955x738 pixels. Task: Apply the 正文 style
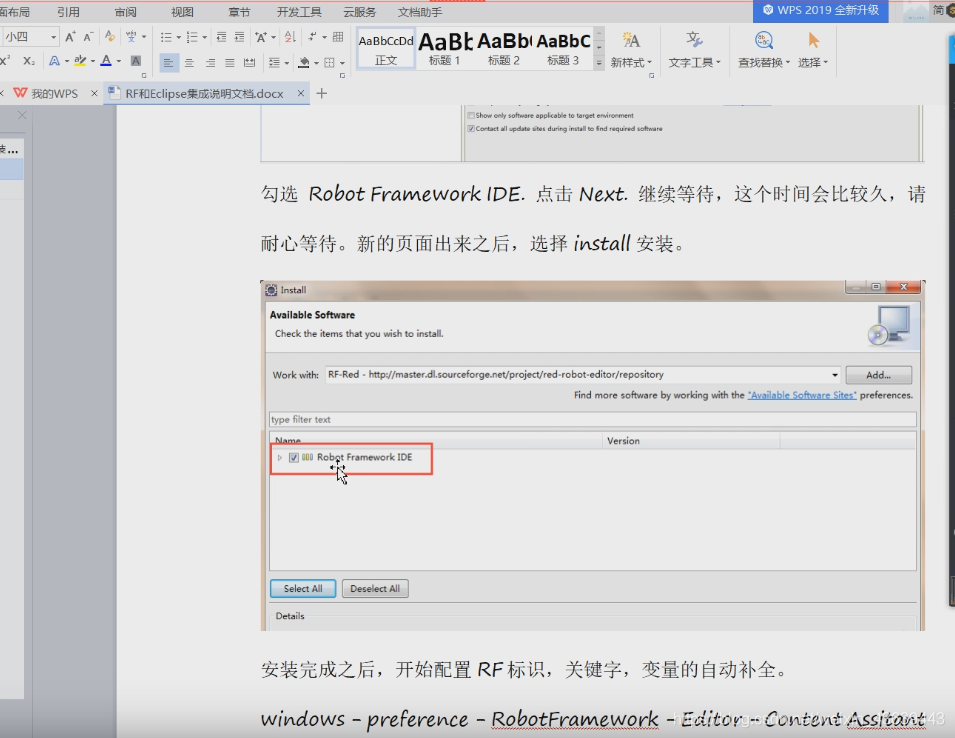click(386, 48)
